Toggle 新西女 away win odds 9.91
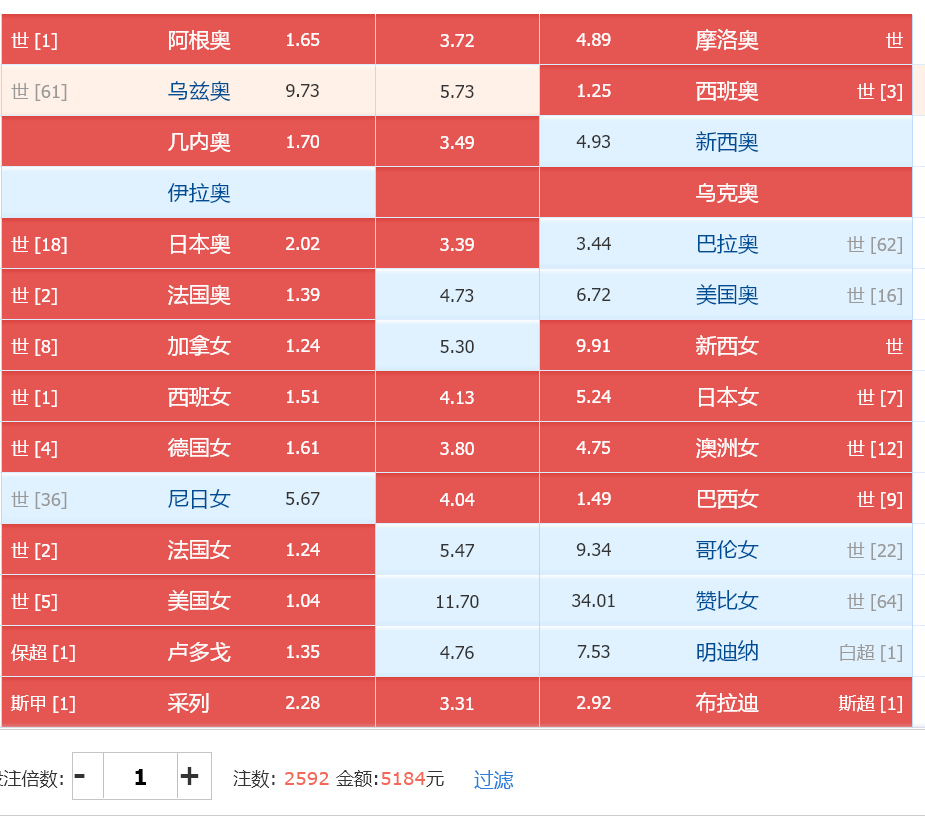 [726, 346]
